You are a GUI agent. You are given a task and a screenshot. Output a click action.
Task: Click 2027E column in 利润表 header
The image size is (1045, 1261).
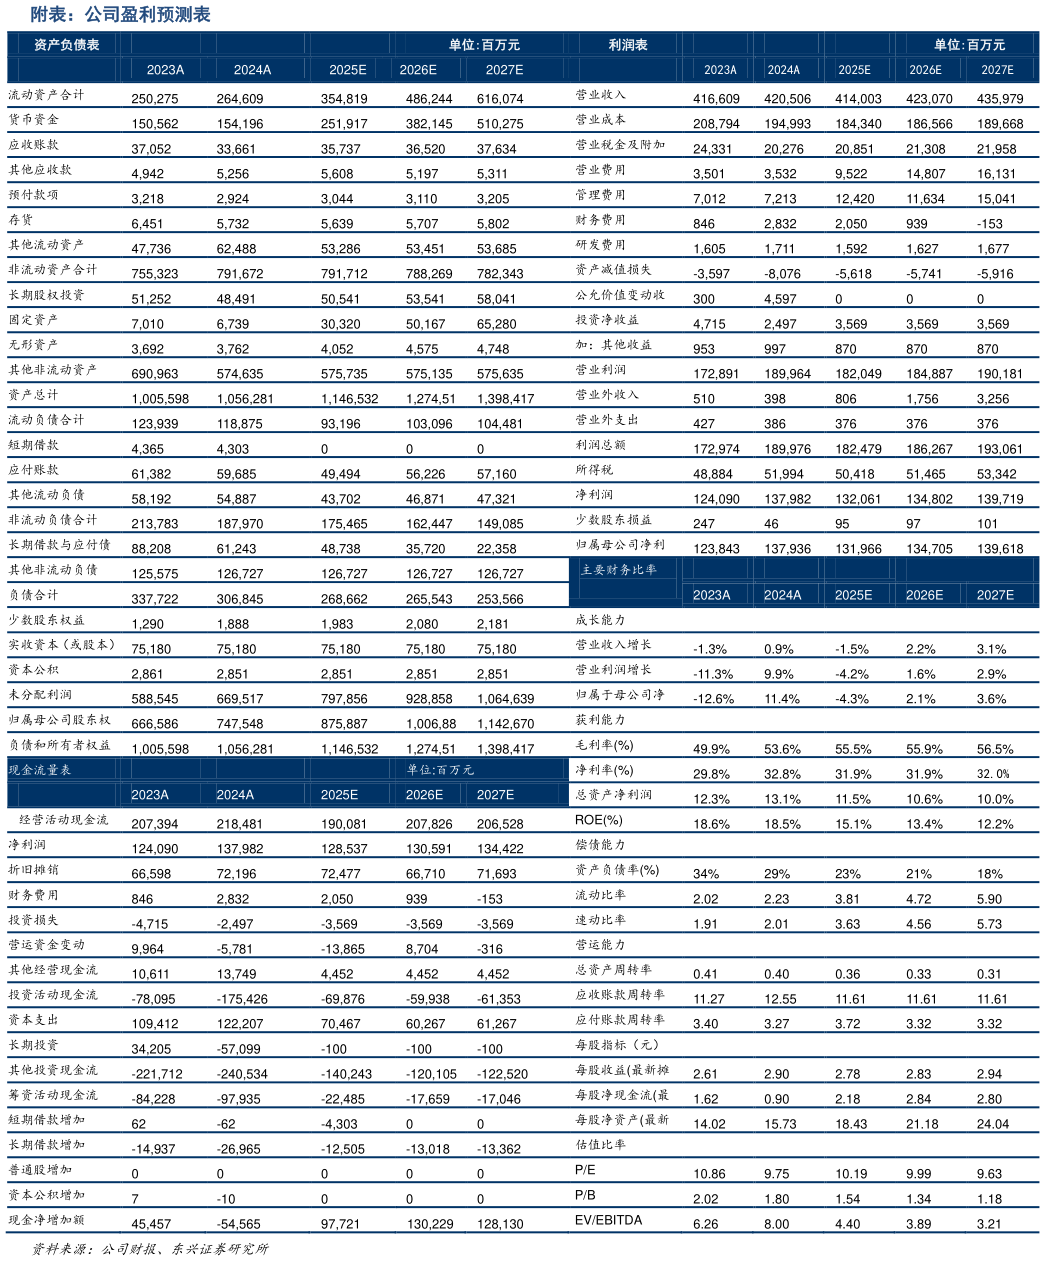click(x=997, y=70)
